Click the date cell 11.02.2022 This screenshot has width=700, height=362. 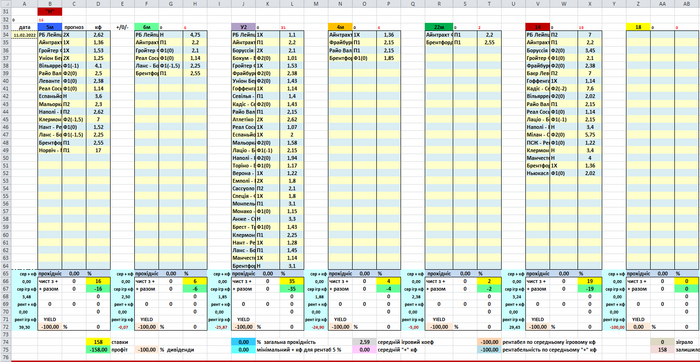pos(24,34)
